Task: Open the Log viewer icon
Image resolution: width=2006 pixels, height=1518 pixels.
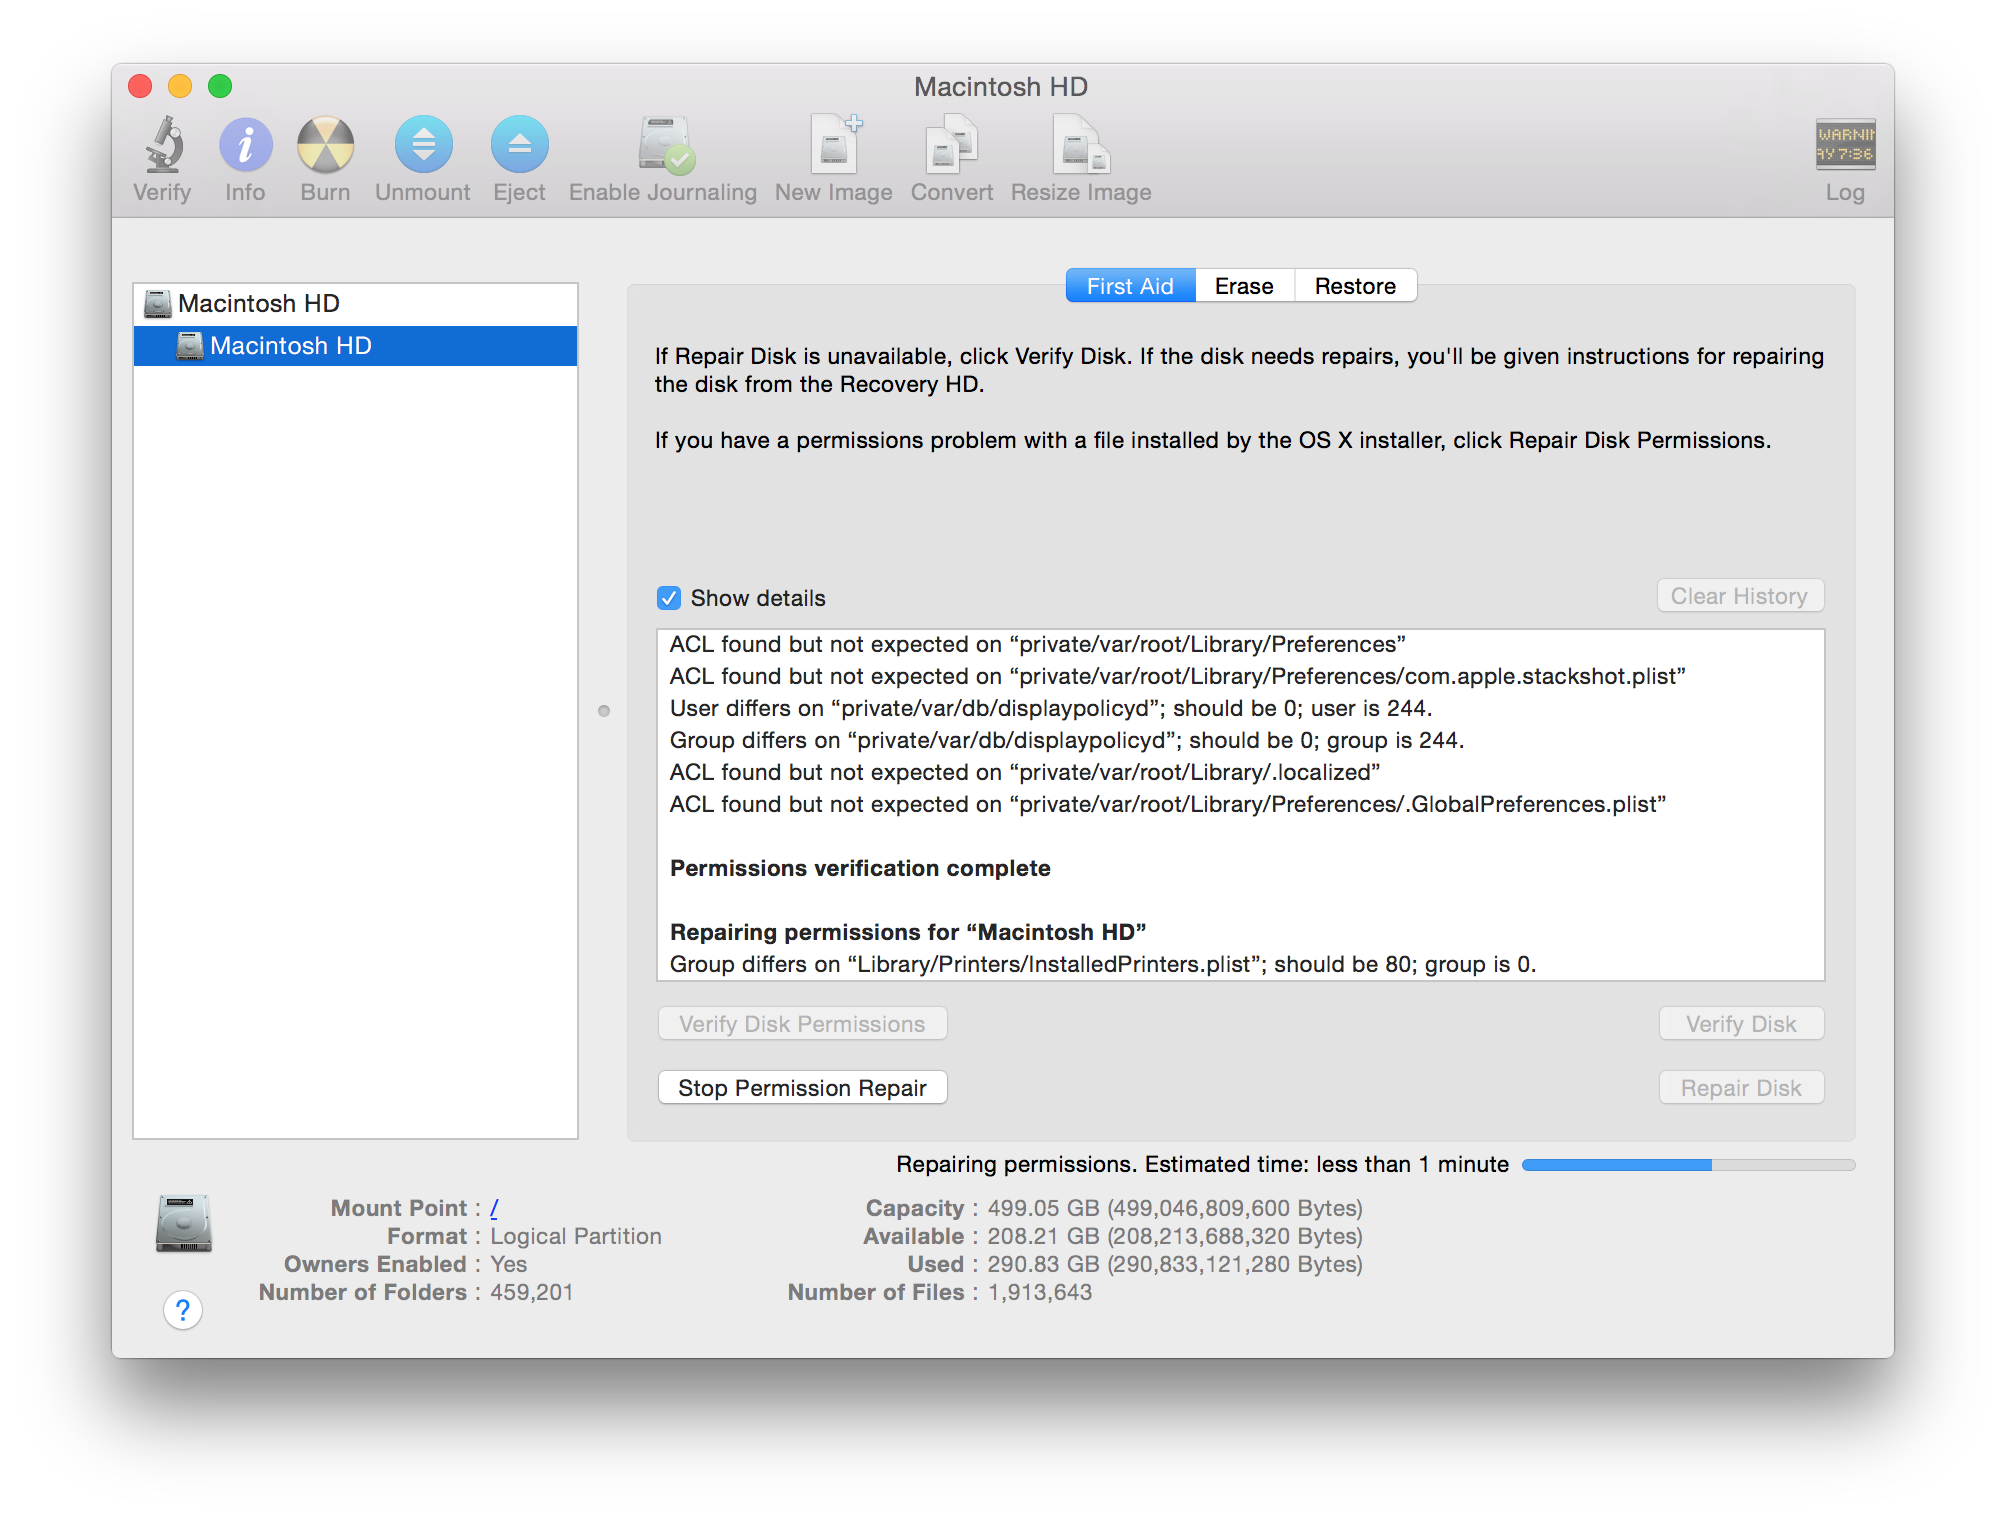Action: pos(1845,145)
